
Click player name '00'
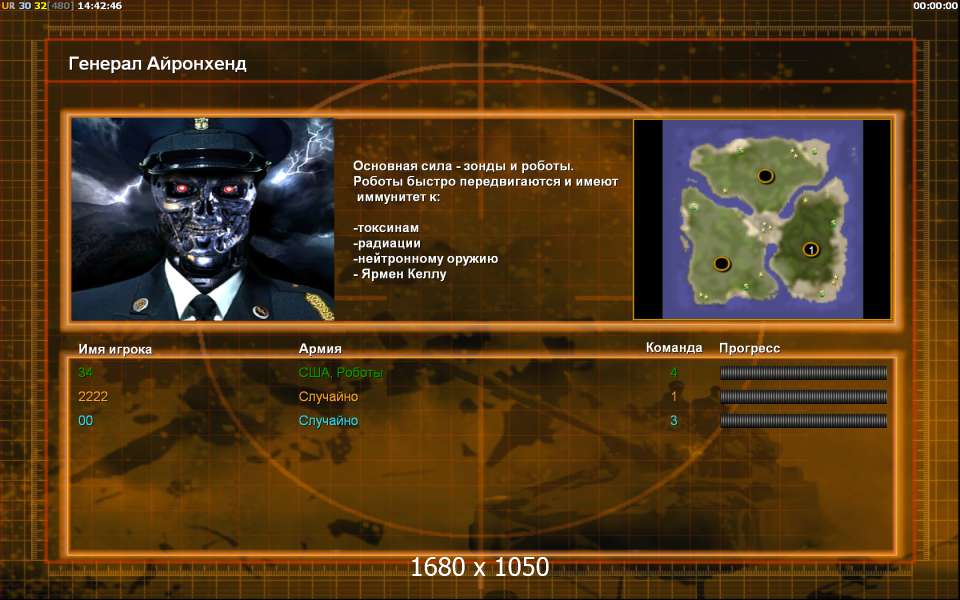[86, 420]
